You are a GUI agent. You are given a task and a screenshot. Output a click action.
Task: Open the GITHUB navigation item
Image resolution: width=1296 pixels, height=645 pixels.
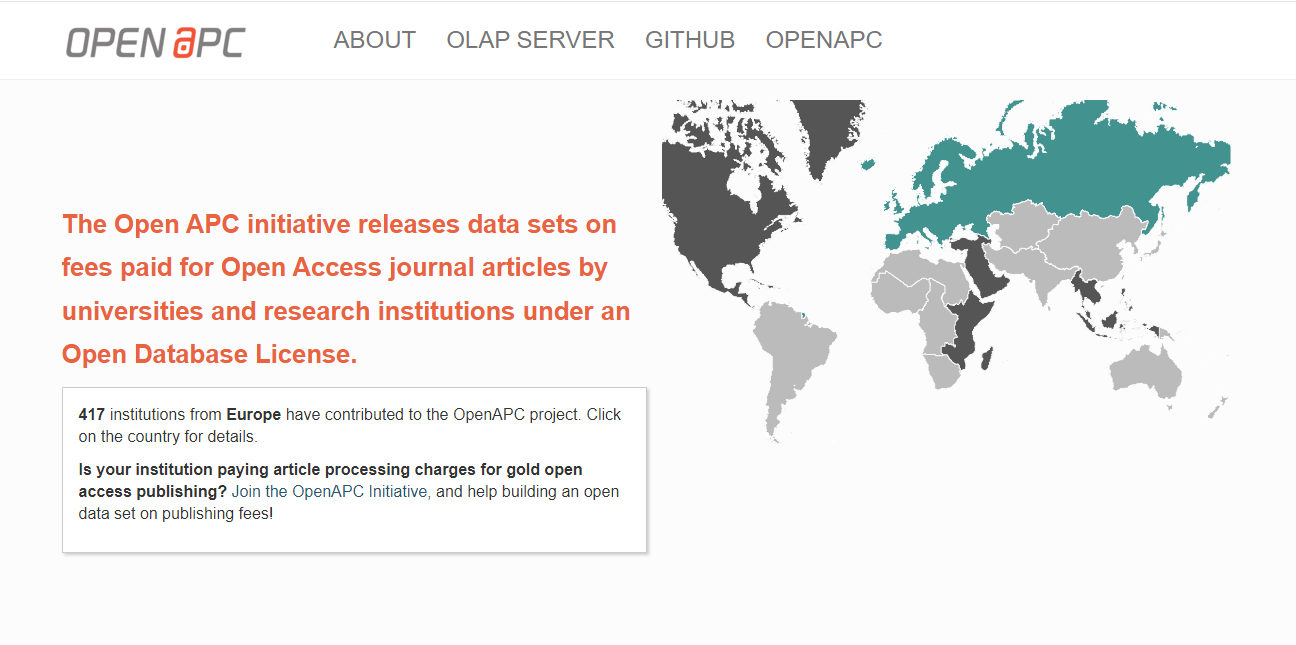(x=690, y=40)
